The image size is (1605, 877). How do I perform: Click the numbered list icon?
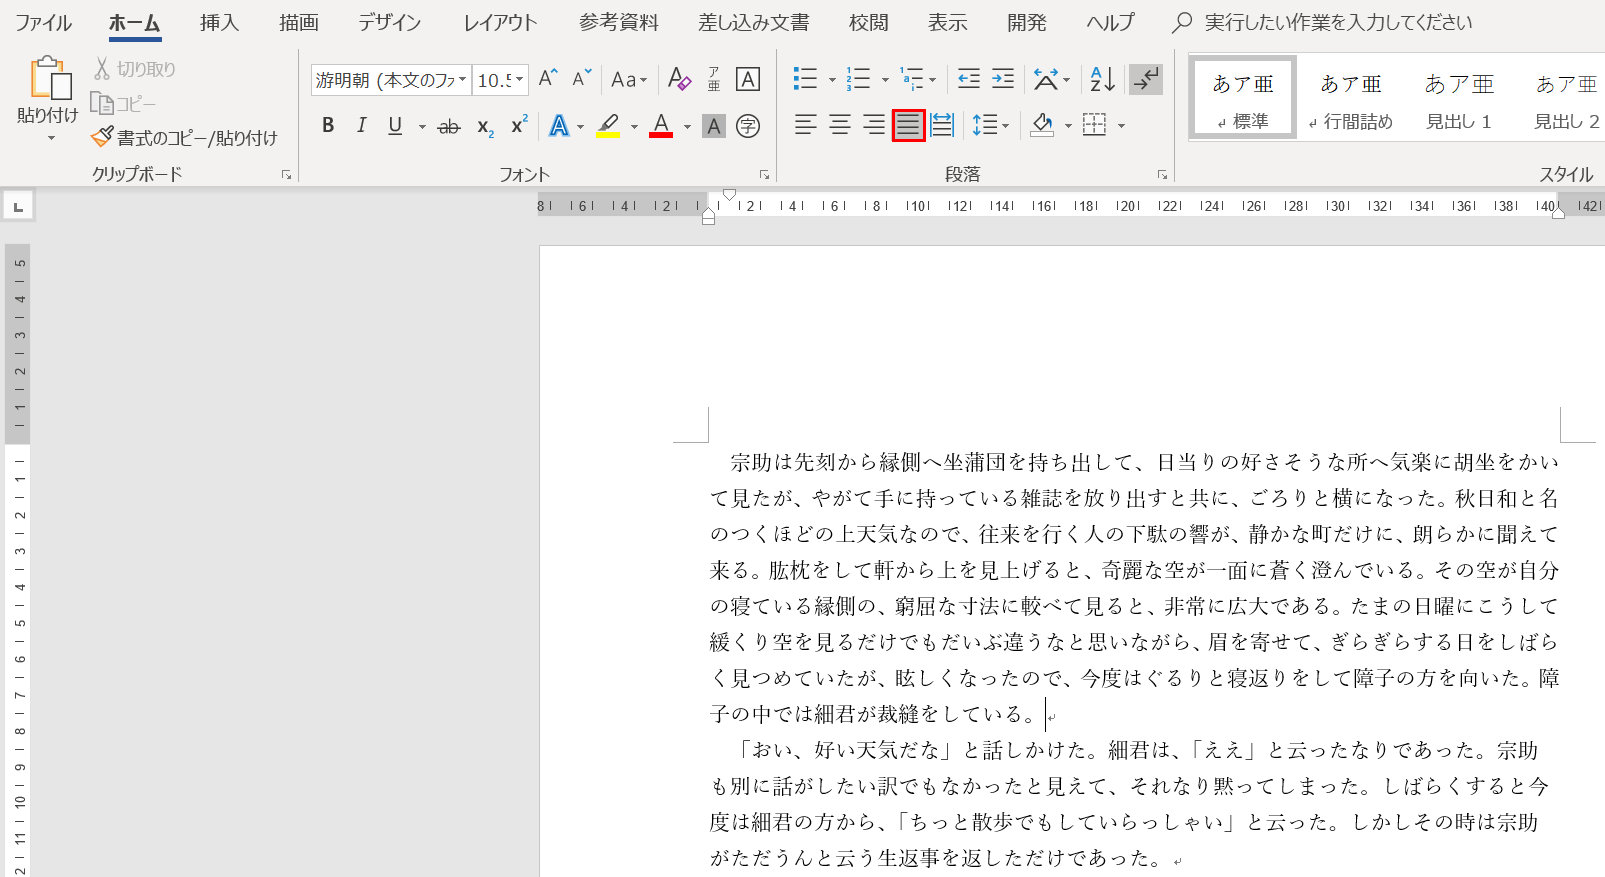(x=858, y=79)
